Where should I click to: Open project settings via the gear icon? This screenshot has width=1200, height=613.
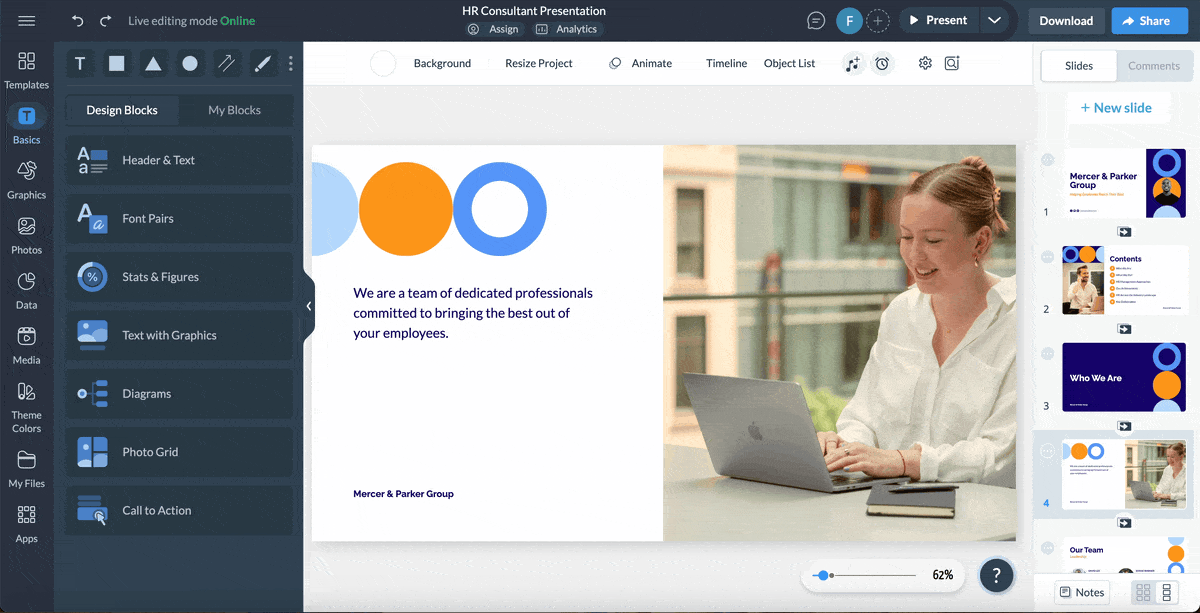pyautogui.click(x=924, y=63)
